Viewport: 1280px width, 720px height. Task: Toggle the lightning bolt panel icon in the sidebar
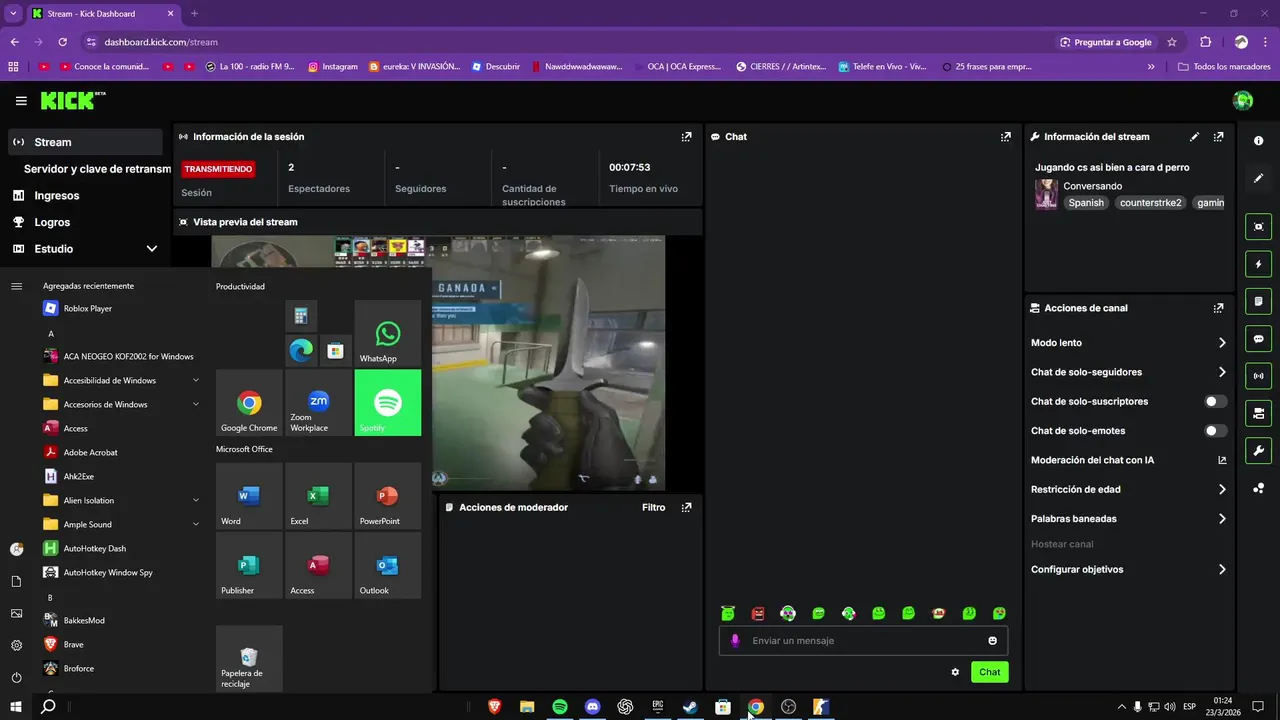point(1258,265)
